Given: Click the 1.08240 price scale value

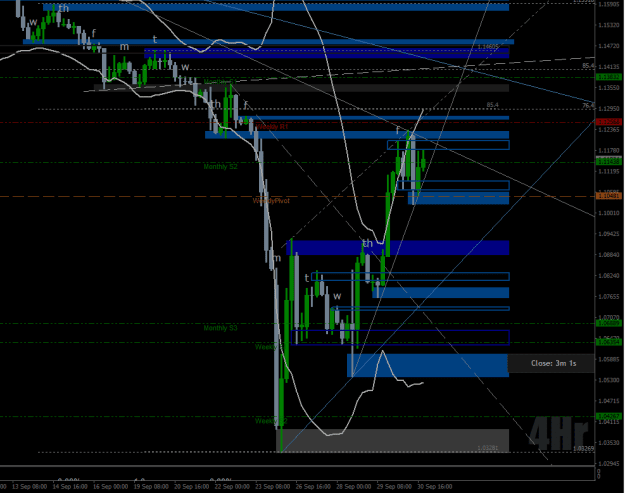Looking at the screenshot, I should point(609,276).
